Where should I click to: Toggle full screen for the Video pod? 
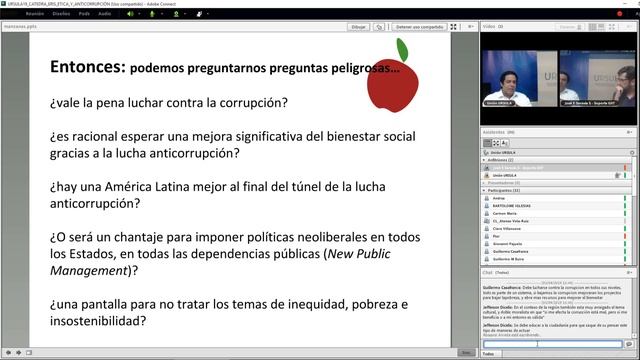612,27
